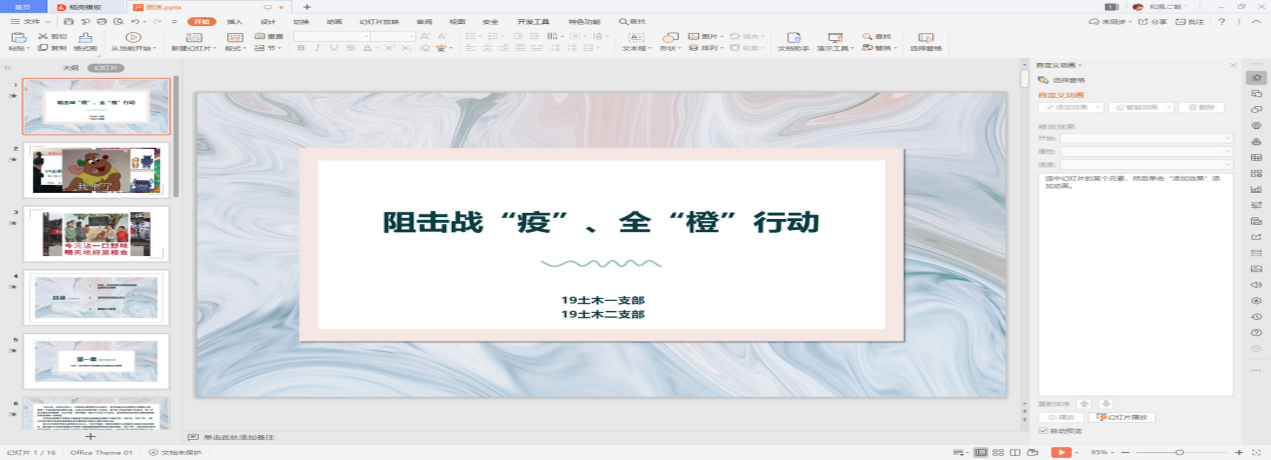This screenshot has width=1271, height=460.
Task: Open the 插入 Insert ribbon tab
Action: click(x=234, y=21)
